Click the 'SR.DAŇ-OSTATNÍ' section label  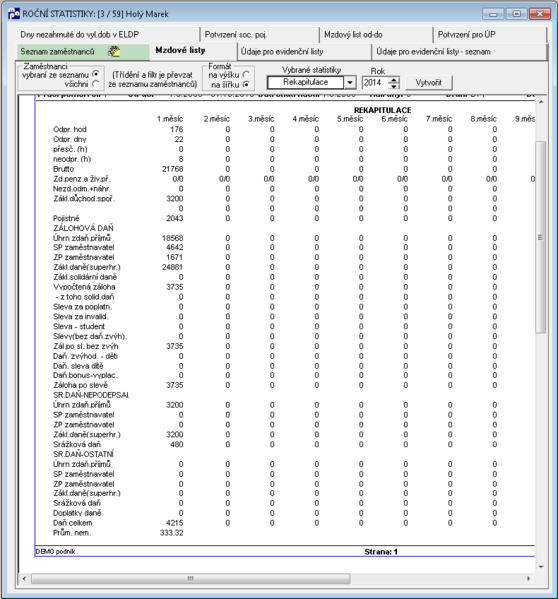(x=83, y=454)
